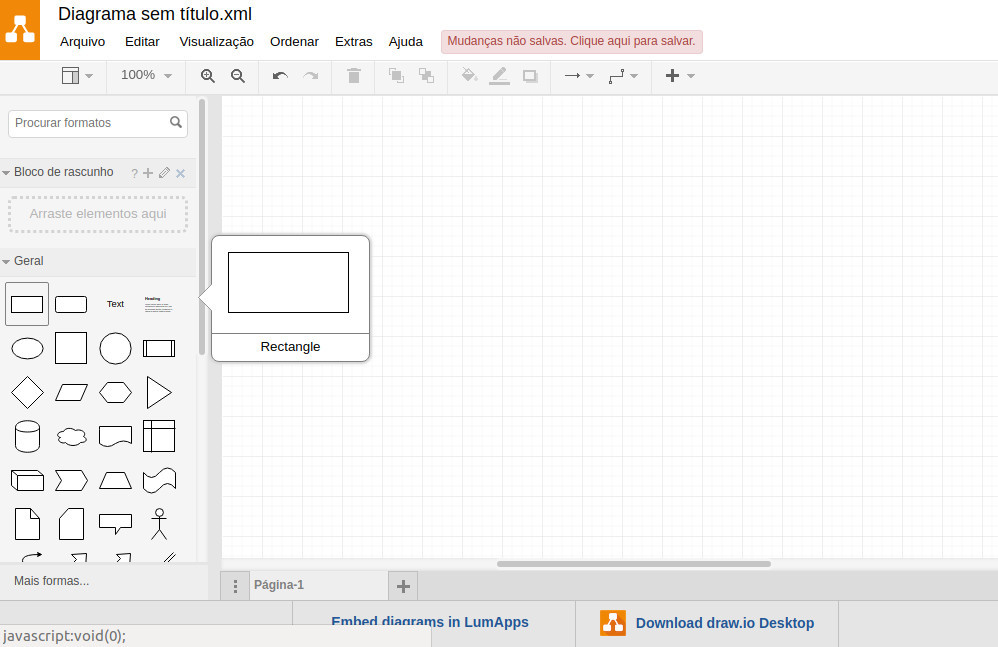Close the scratchpad with the X icon
The width and height of the screenshot is (998, 647).
pyautogui.click(x=181, y=174)
